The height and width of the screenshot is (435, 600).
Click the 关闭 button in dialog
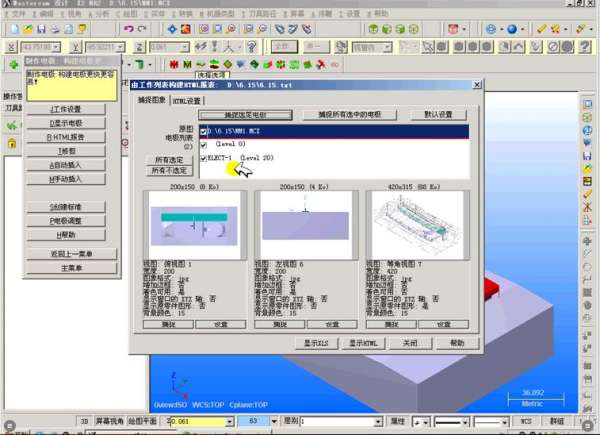(x=410, y=343)
